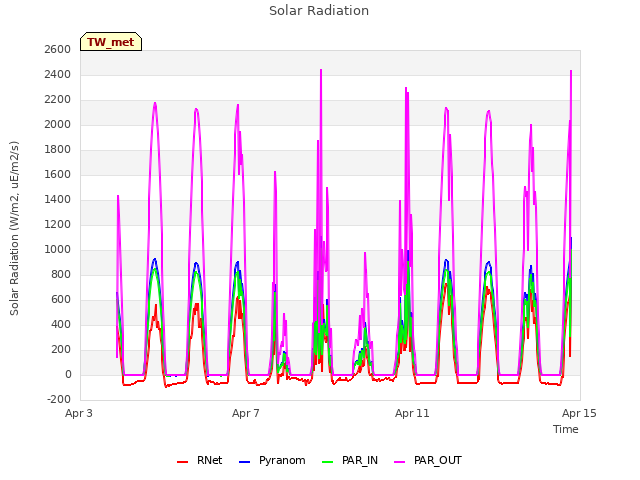Click the TW_met annotation label
Viewport: 640px width, 480px height.
pos(111,42)
